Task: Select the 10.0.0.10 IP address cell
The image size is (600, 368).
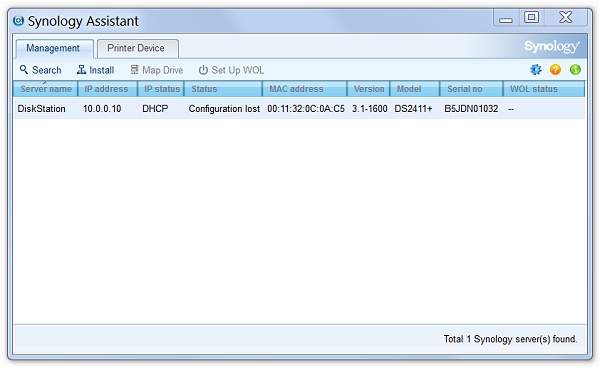Action: [102, 109]
